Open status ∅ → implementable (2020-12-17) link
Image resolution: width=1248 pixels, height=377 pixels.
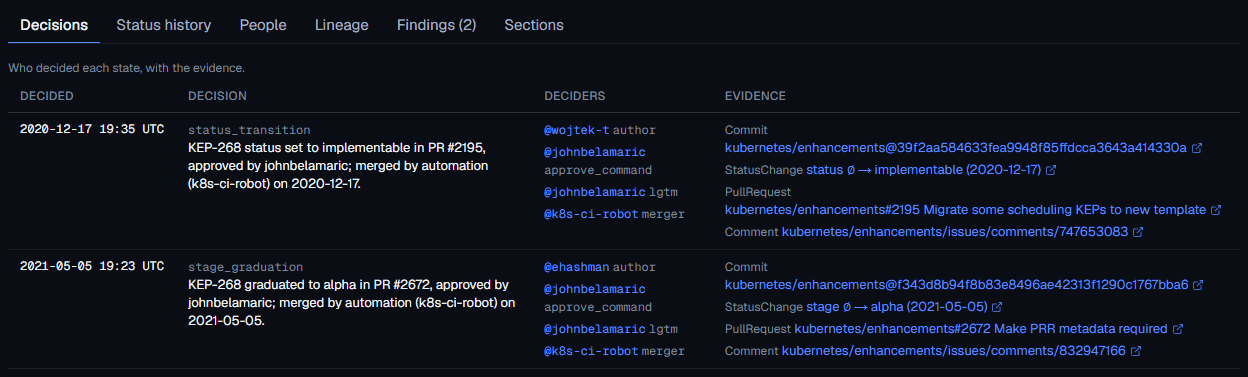[x=923, y=170]
